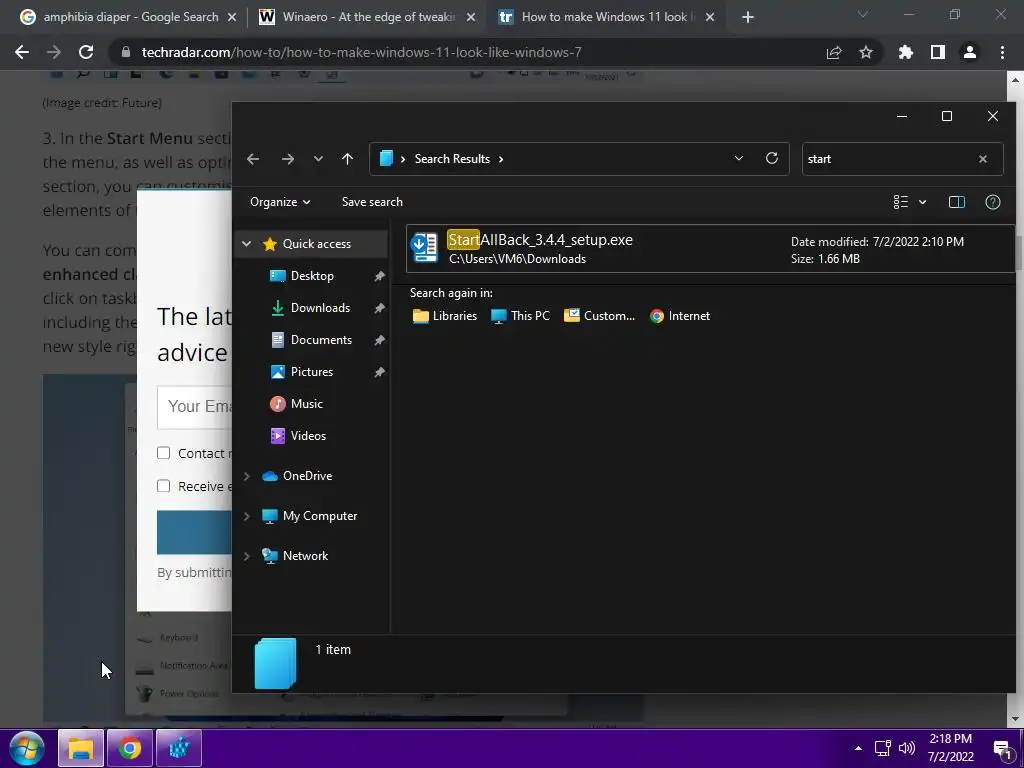This screenshot has height=768, width=1024.
Task: Reload the techradar page
Action: tap(86, 52)
